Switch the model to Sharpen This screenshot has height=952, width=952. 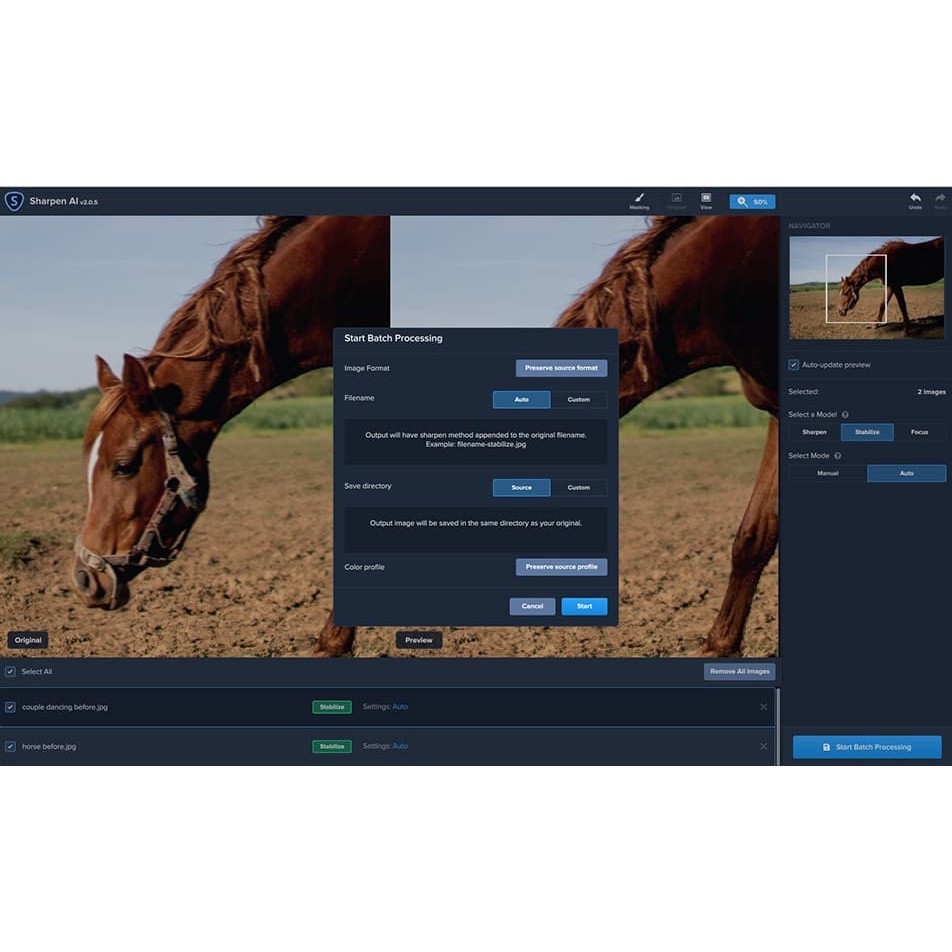click(x=814, y=432)
